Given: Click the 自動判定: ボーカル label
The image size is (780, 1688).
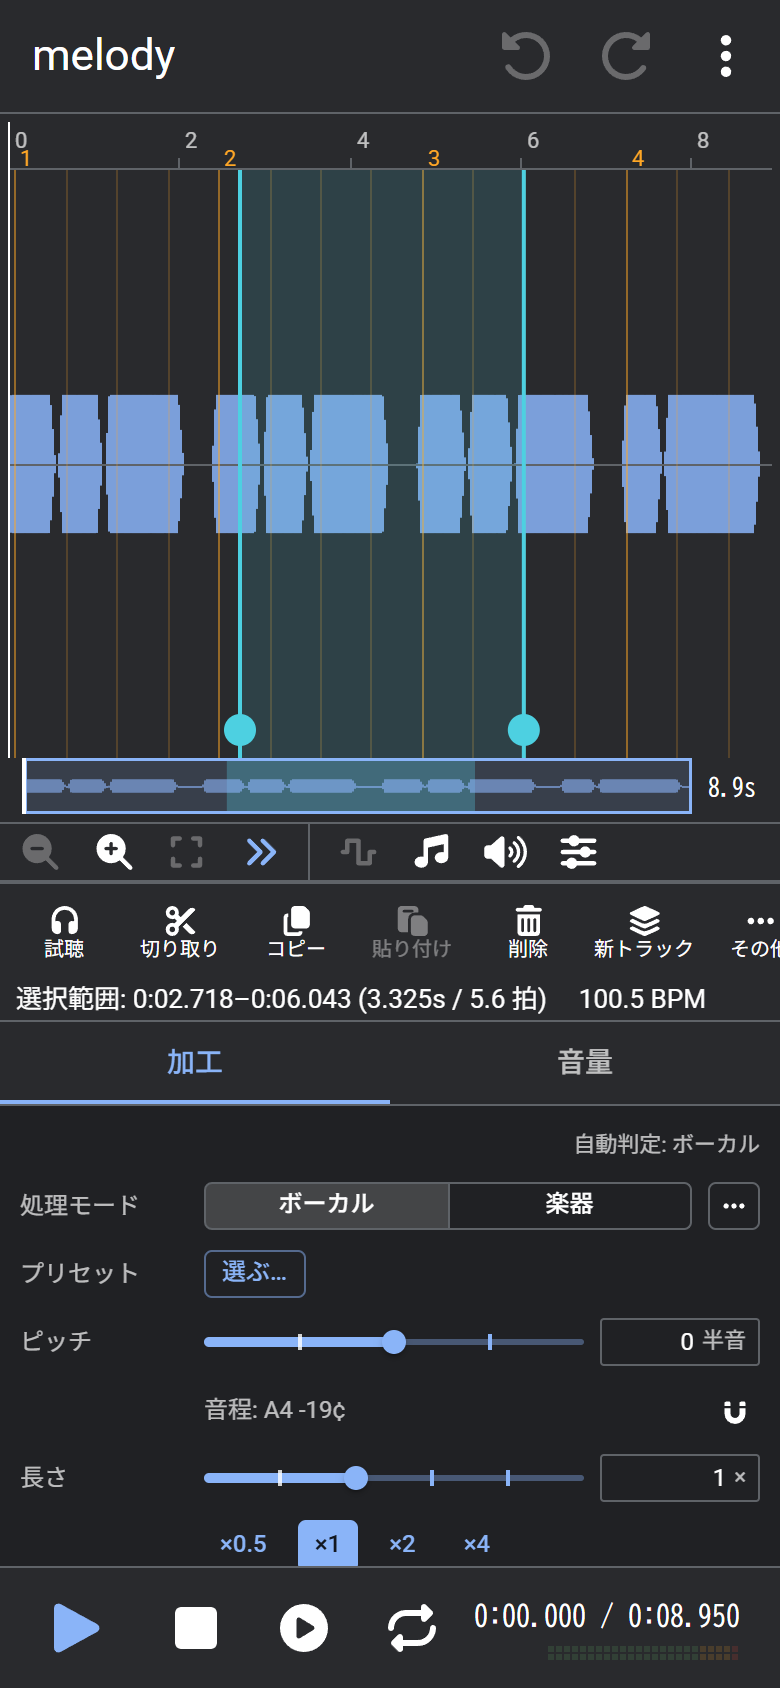Looking at the screenshot, I should point(667,1144).
